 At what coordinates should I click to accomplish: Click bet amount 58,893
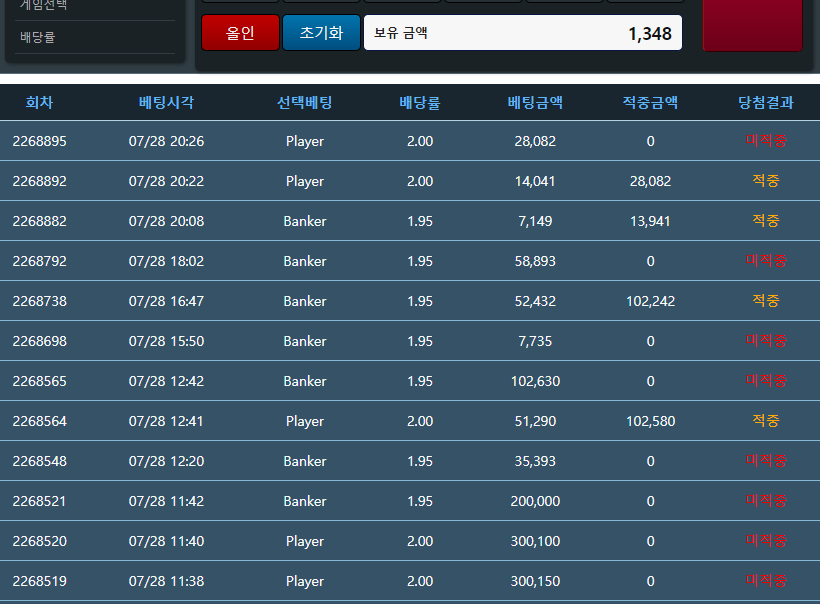[x=535, y=261]
